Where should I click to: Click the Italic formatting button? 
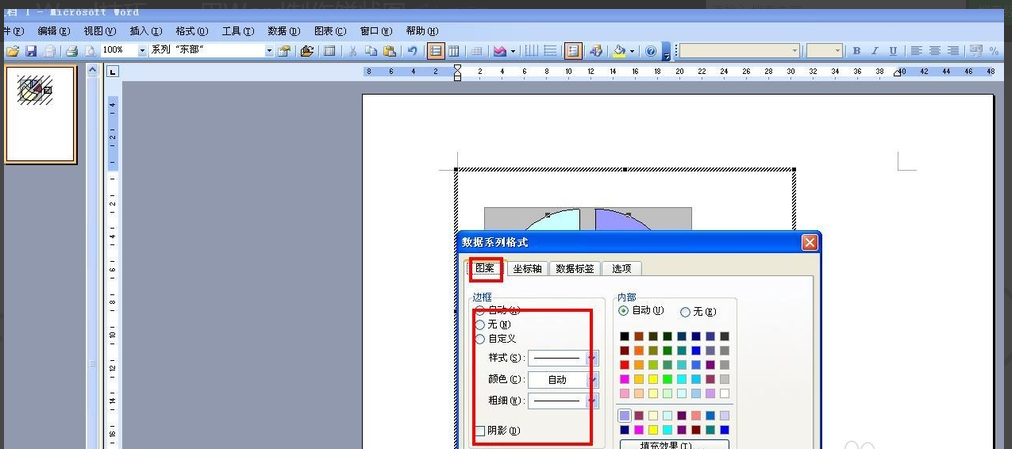(x=874, y=51)
